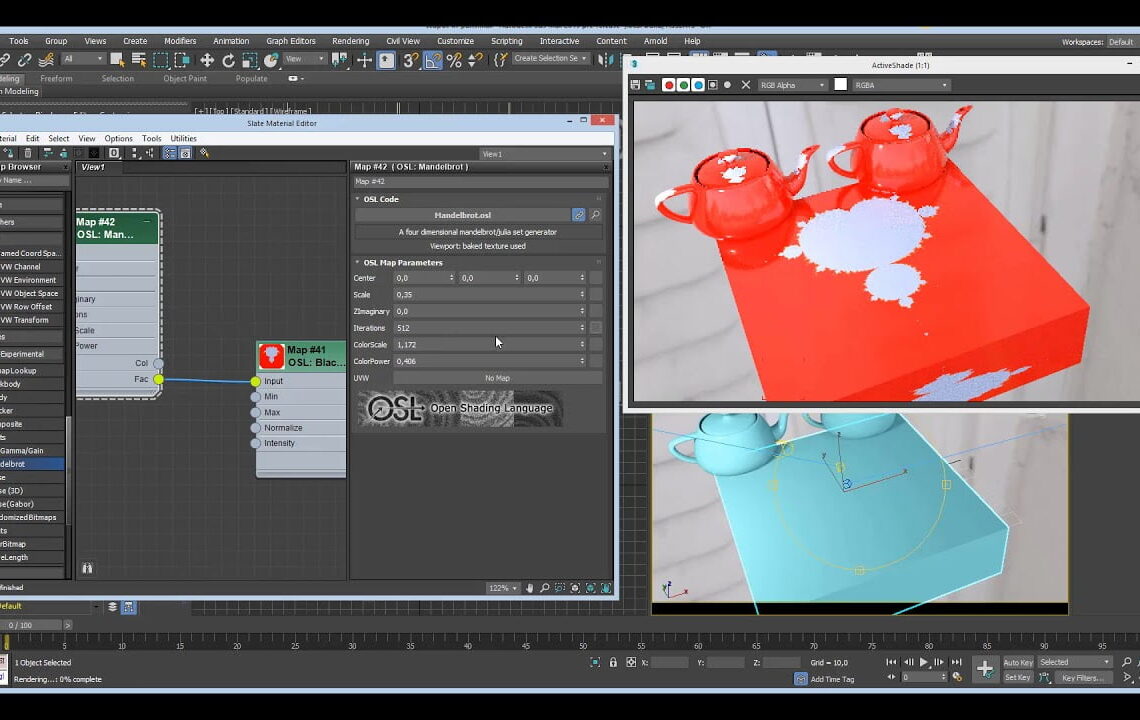Click the Mandelbrot.osl code button
The image size is (1140, 720).
pos(462,215)
